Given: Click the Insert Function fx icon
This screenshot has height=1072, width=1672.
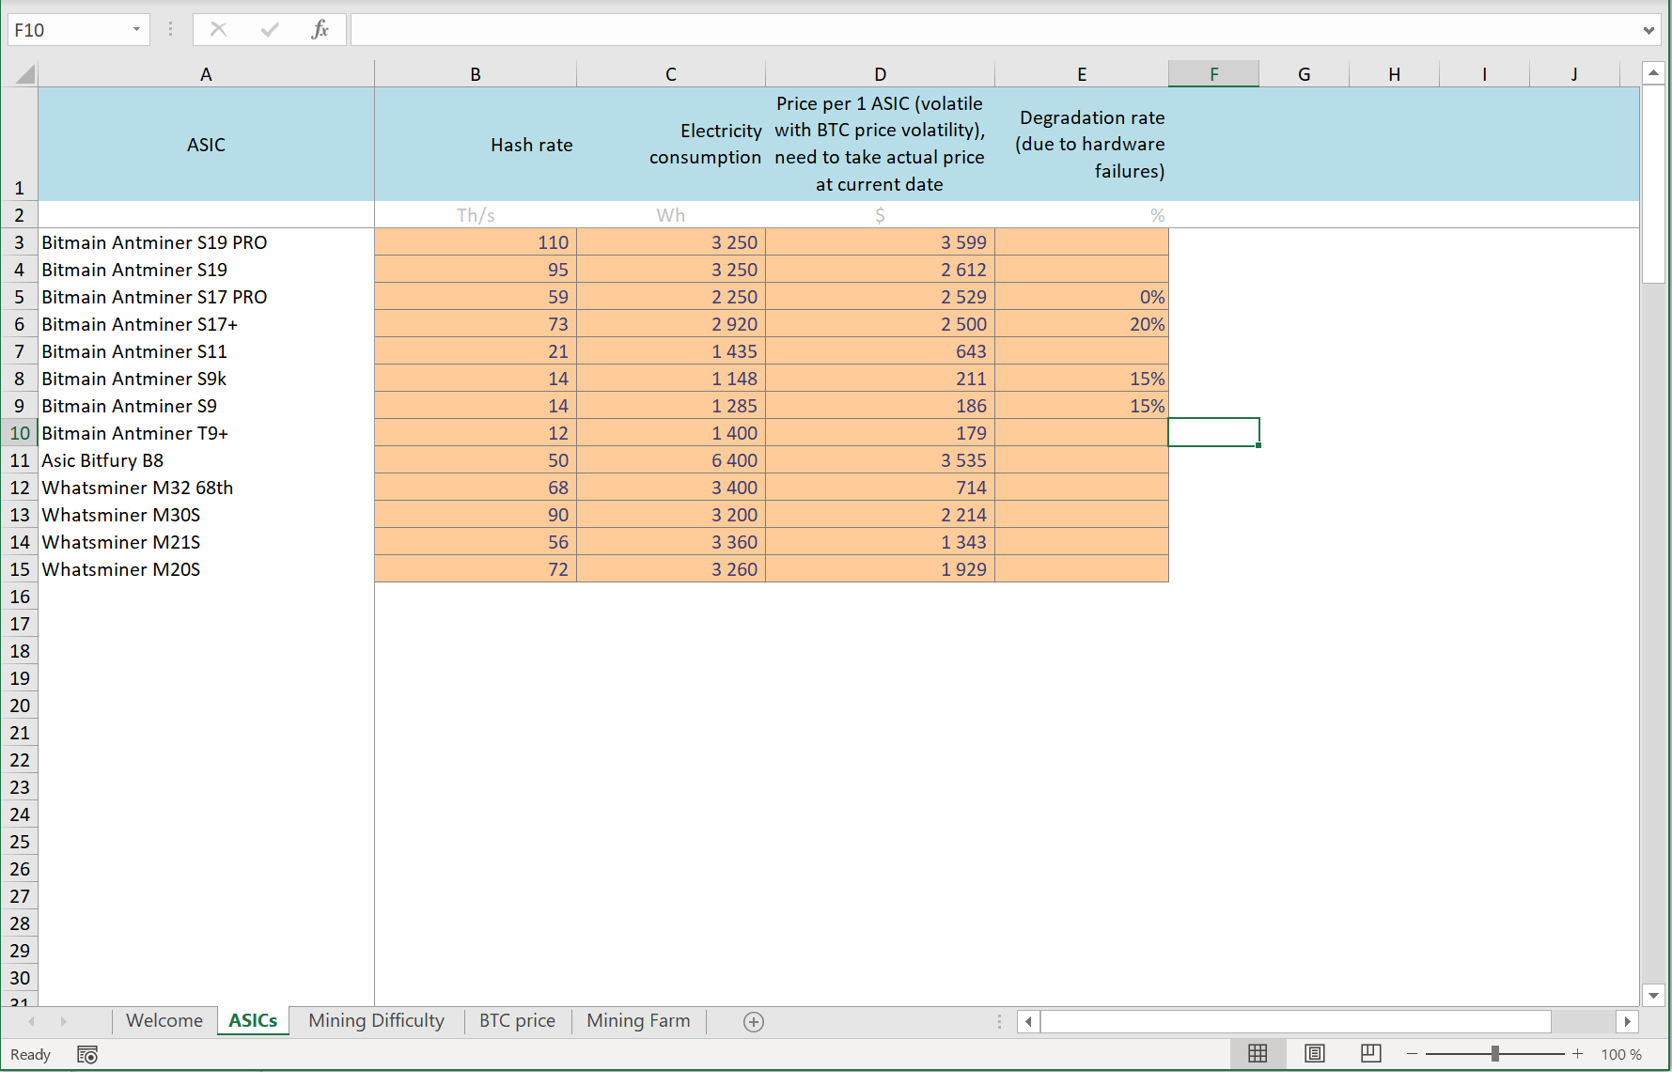Looking at the screenshot, I should pos(319,29).
